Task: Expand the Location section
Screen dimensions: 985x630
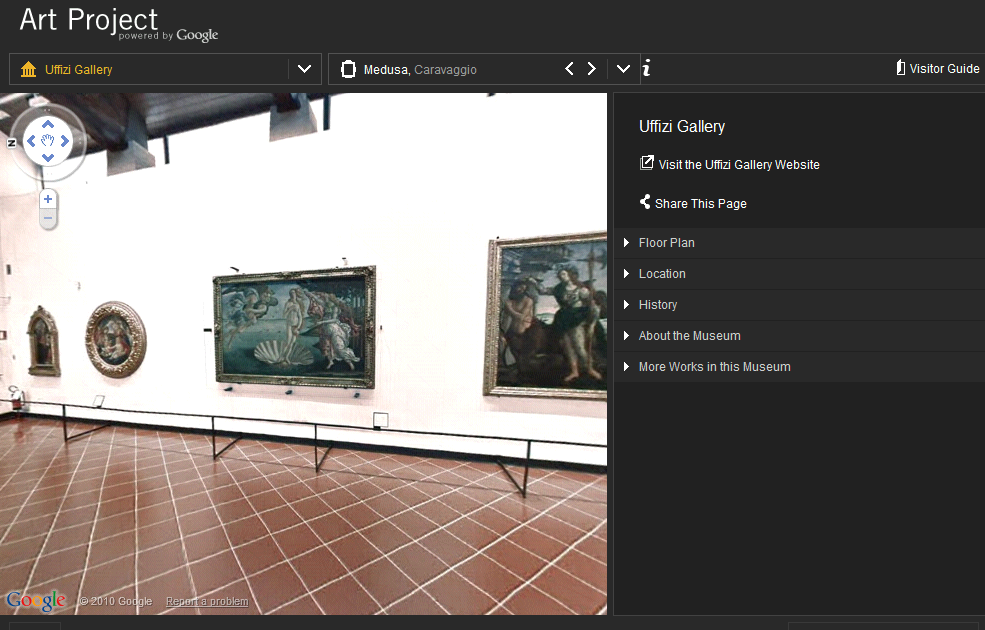Action: tap(799, 274)
